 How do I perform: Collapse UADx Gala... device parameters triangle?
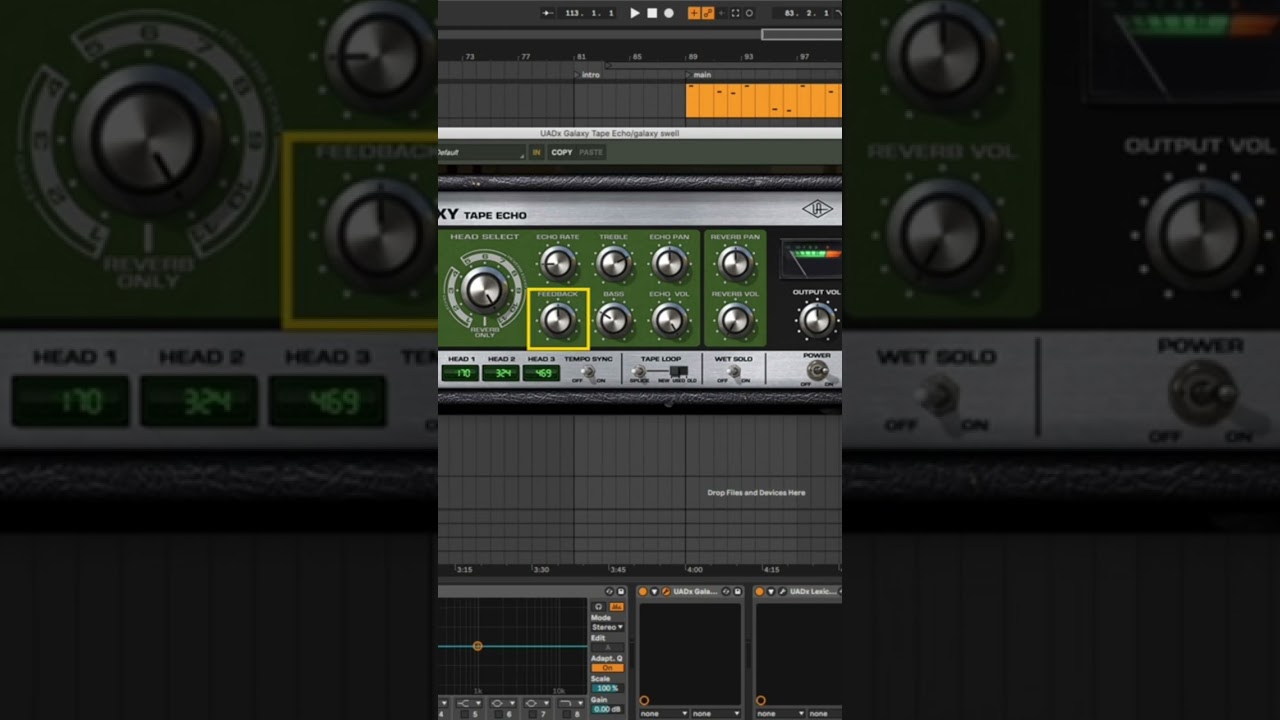tap(654, 592)
